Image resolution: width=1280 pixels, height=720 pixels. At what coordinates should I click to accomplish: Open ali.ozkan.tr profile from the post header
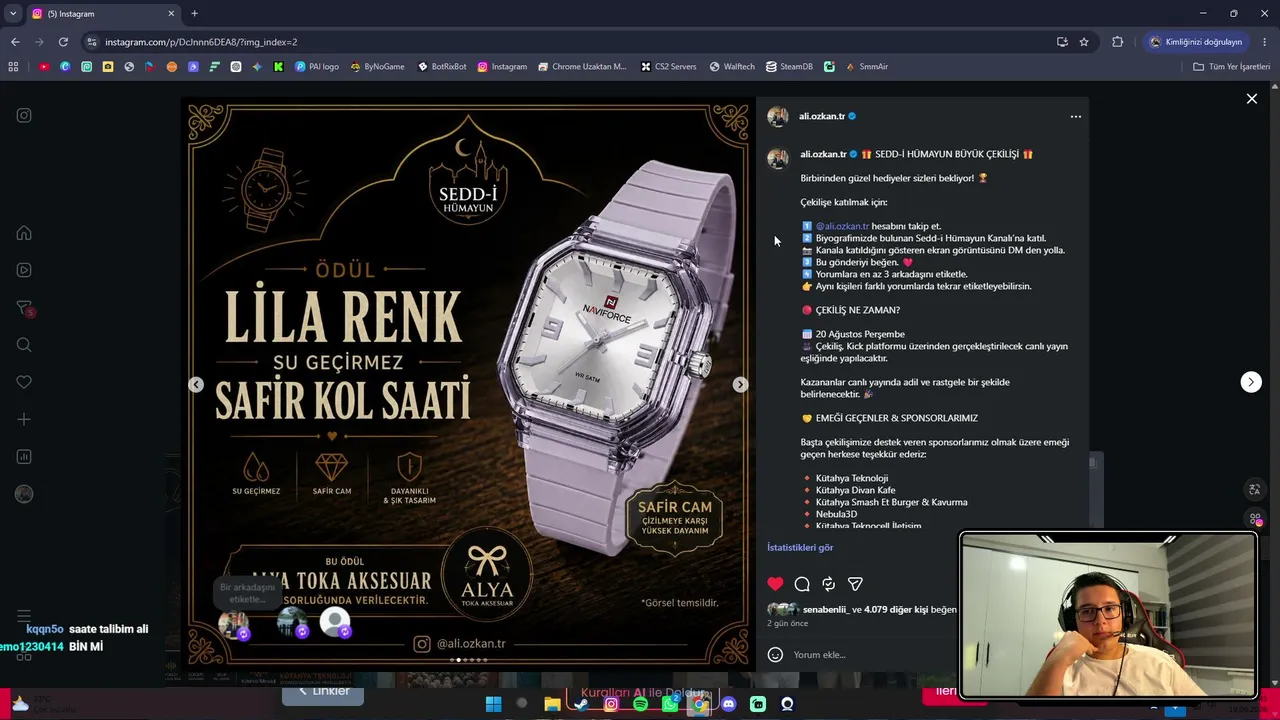point(822,117)
